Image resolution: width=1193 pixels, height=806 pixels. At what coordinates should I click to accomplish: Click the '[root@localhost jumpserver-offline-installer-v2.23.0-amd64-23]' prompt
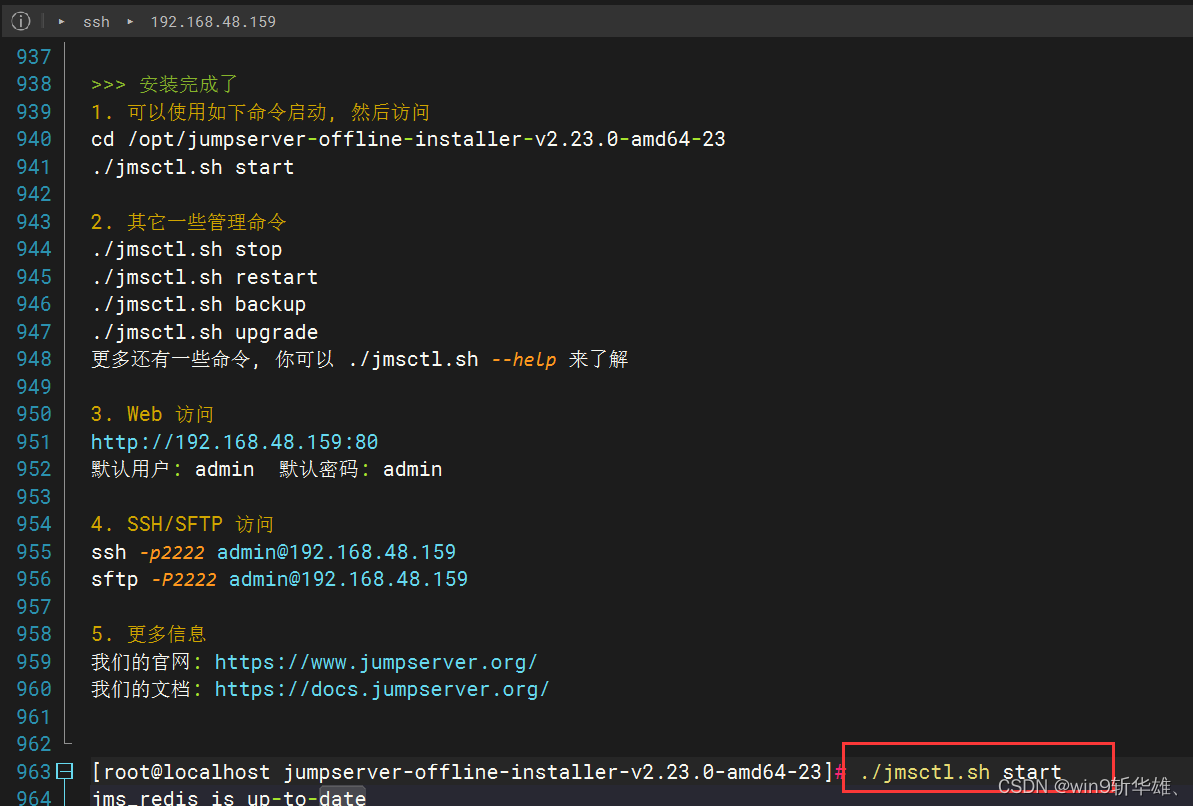(463, 772)
